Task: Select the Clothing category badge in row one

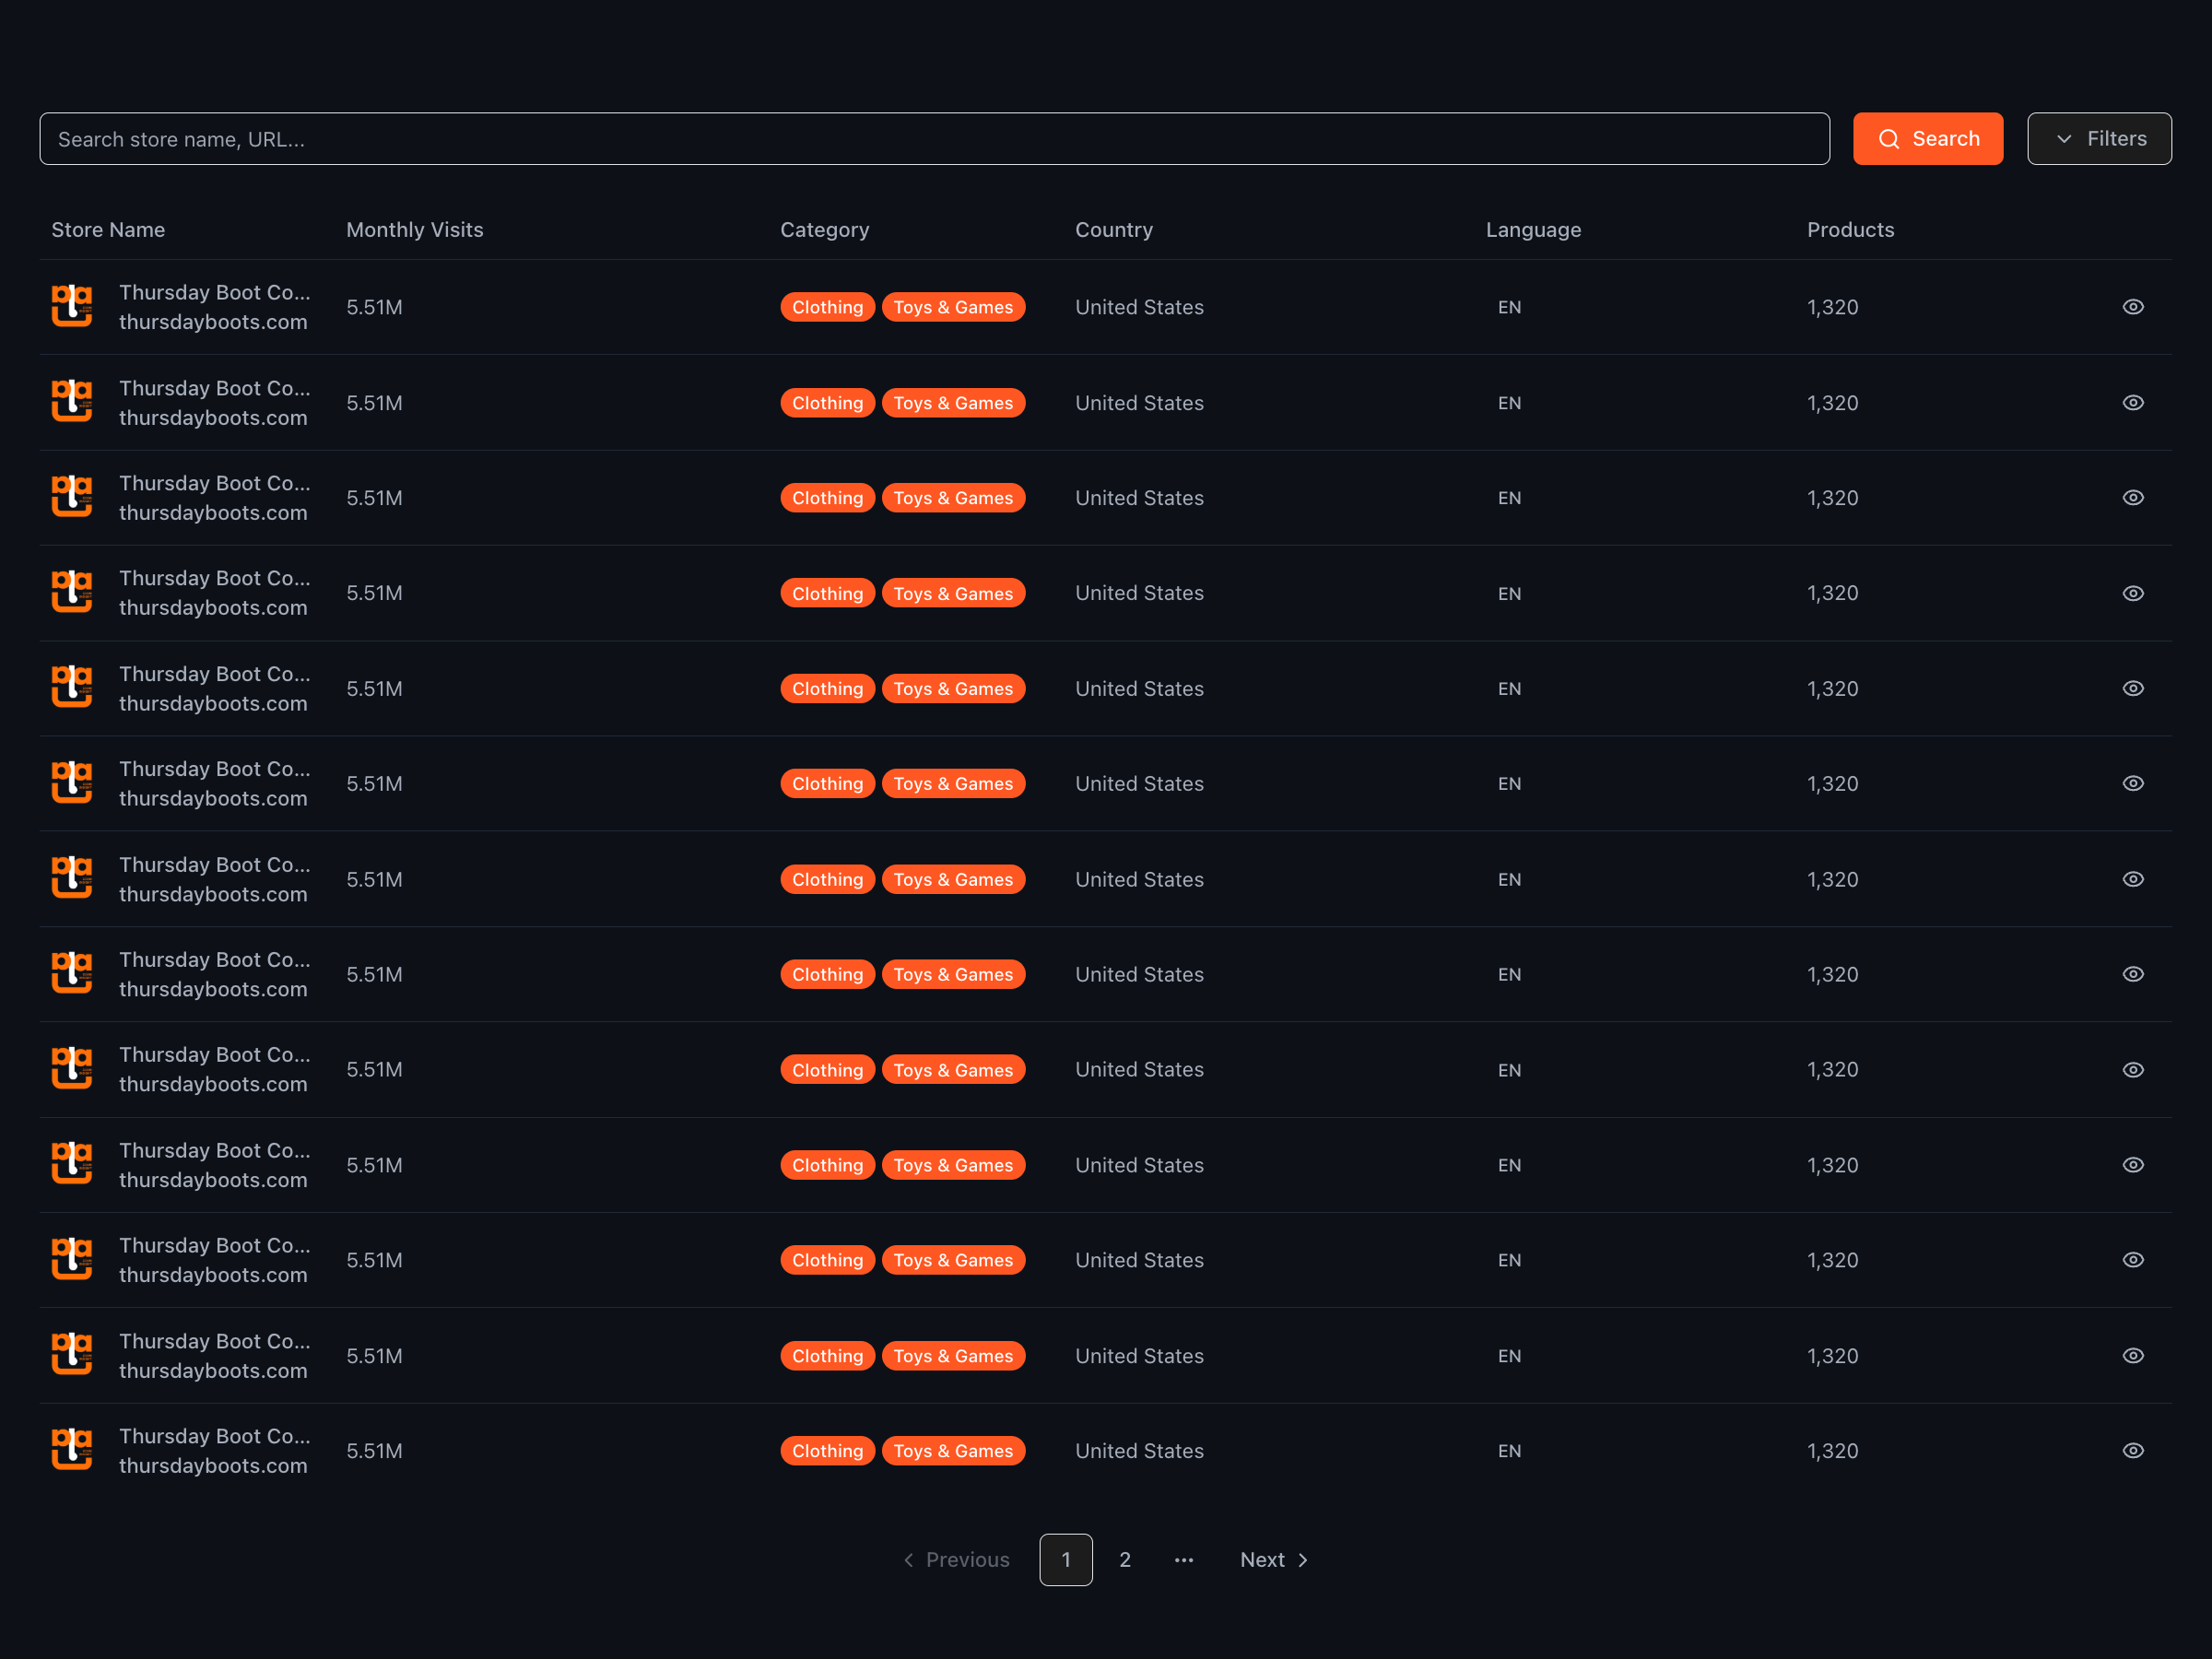Action: coord(827,306)
